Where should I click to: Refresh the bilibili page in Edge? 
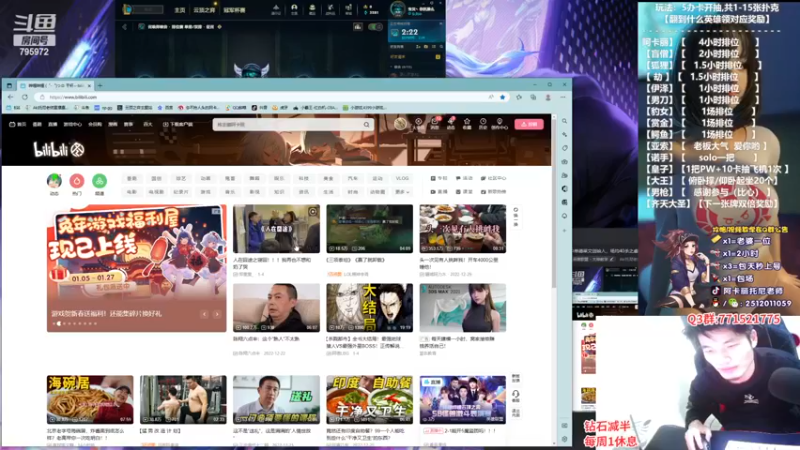24,97
